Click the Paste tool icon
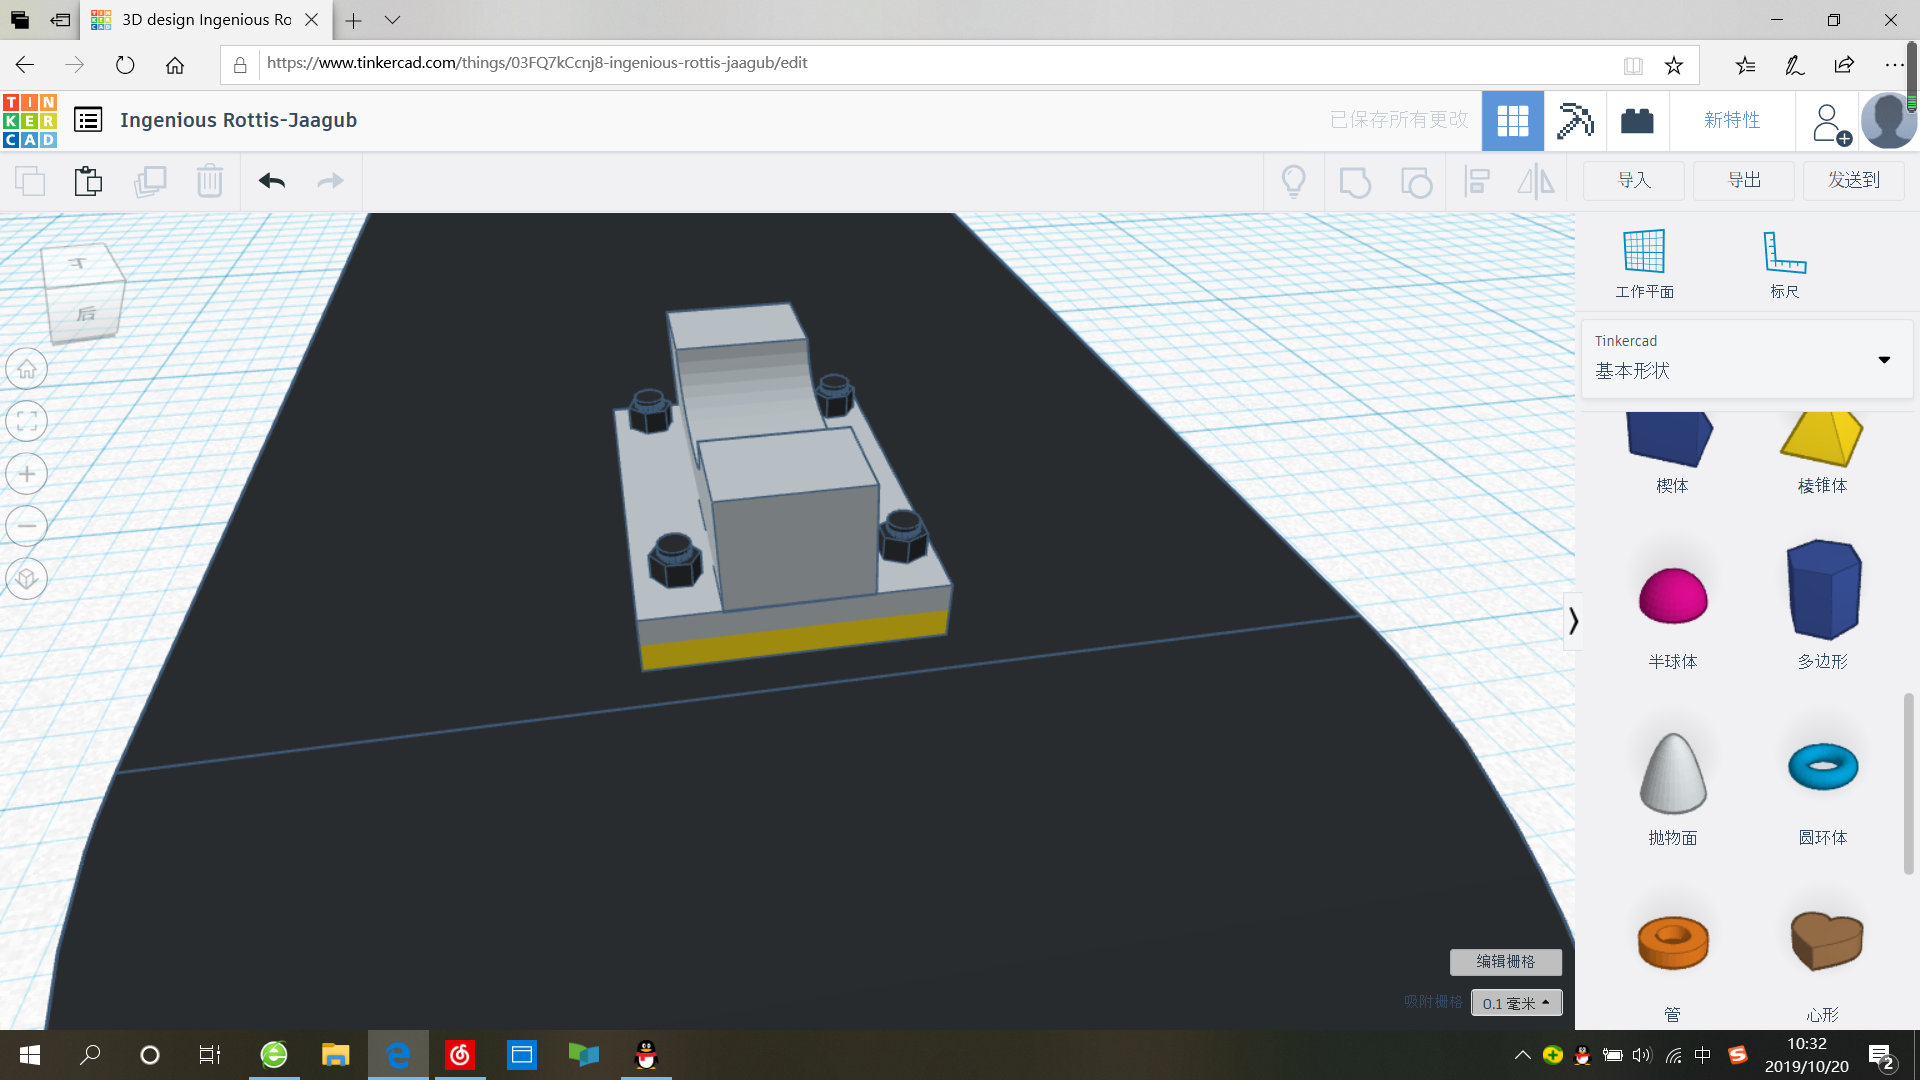 point(88,181)
